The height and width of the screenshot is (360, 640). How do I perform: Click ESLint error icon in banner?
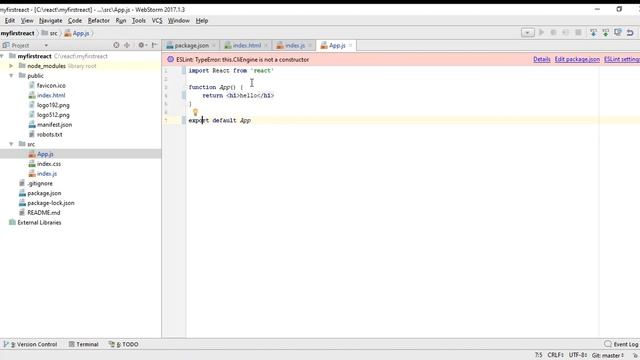[171, 60]
